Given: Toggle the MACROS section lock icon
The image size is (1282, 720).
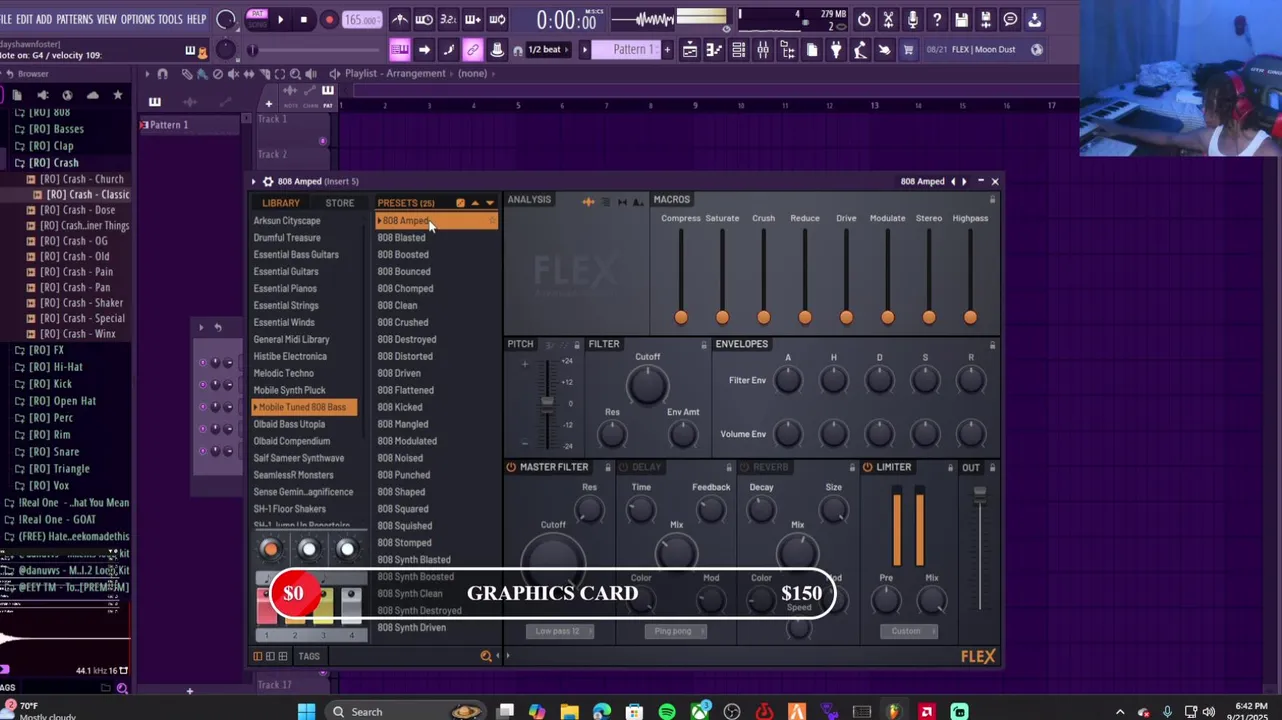Looking at the screenshot, I should coord(992,200).
